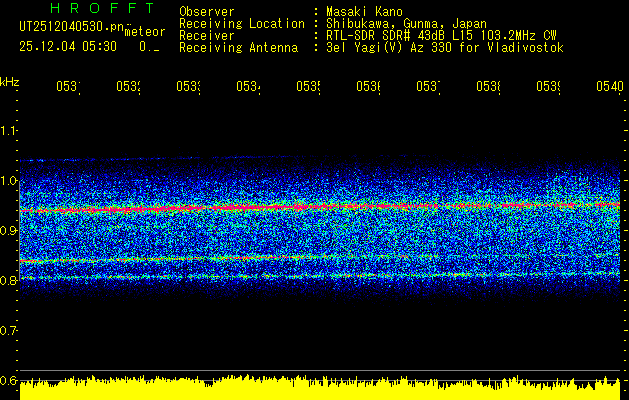This screenshot has height=400, width=629.
Task: Click the 0.7 kHz axis tick label
Action: click(8, 330)
